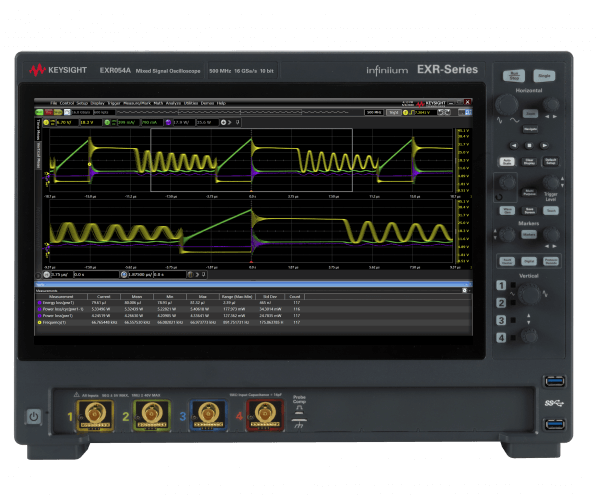Toggle Vertical channel 4 key
Image resolution: width=600 pixels, height=500 pixels.
(501, 338)
